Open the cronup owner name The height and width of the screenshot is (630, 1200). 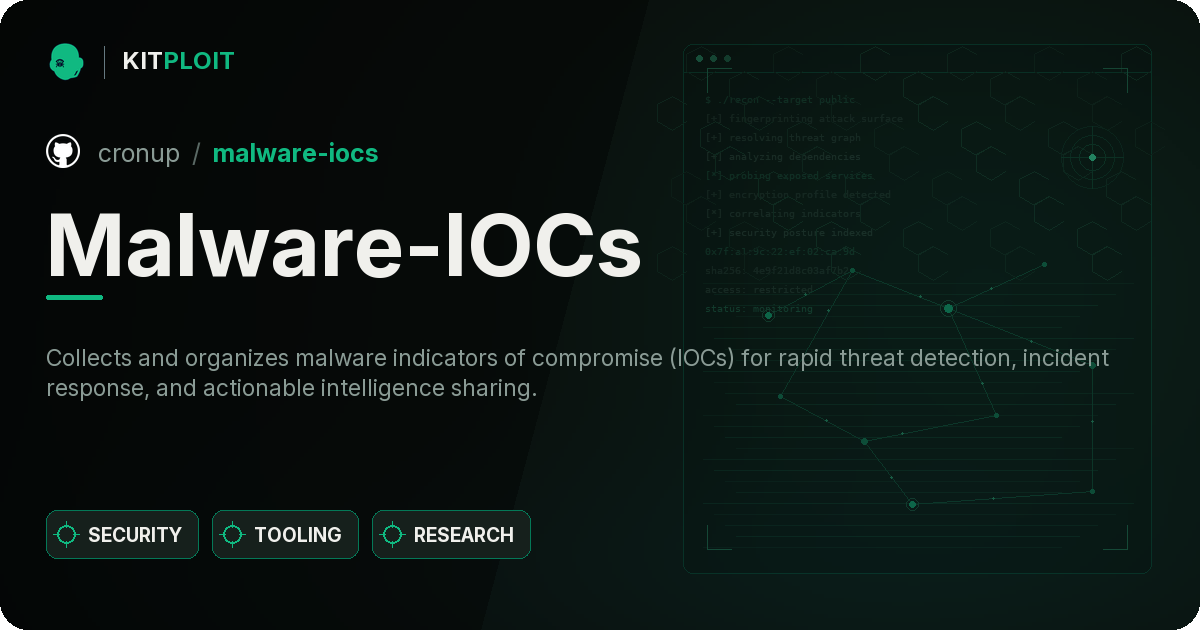[139, 153]
